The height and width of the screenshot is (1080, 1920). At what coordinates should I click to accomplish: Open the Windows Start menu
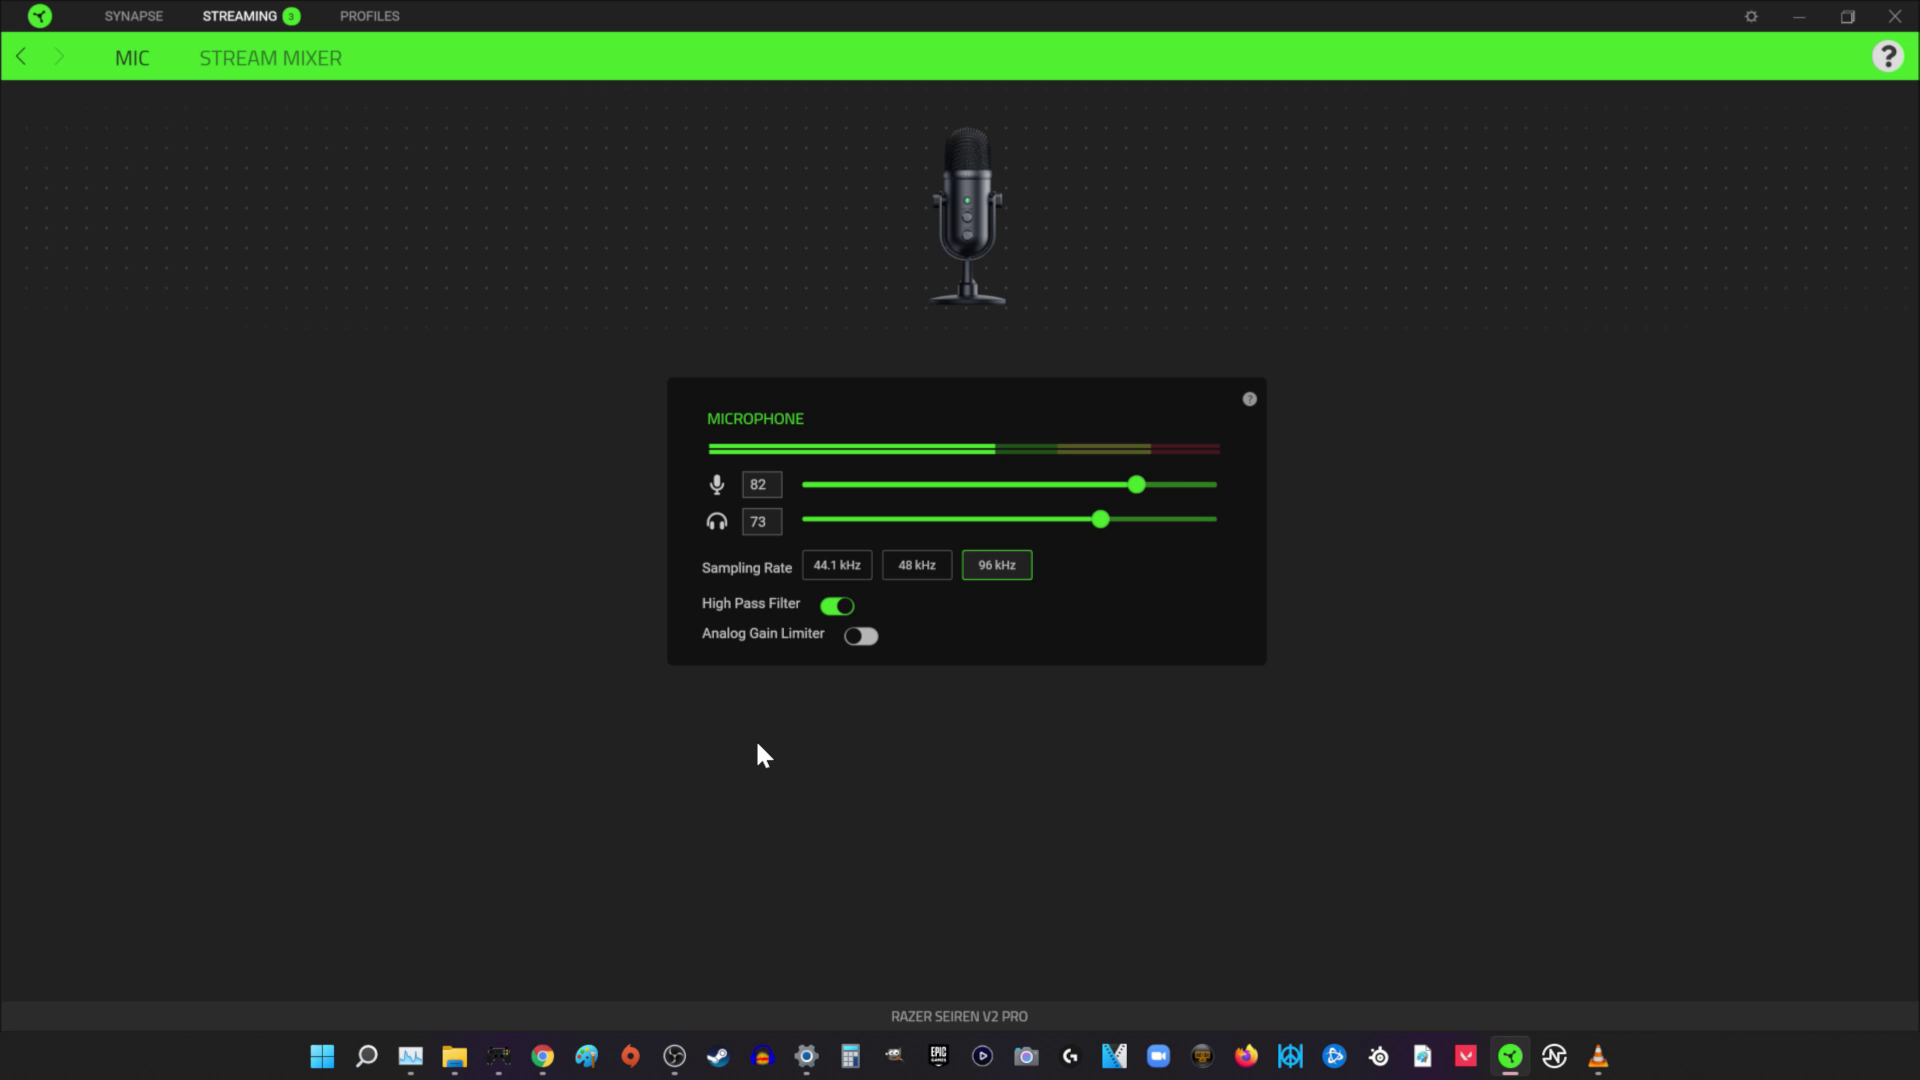coord(322,1056)
